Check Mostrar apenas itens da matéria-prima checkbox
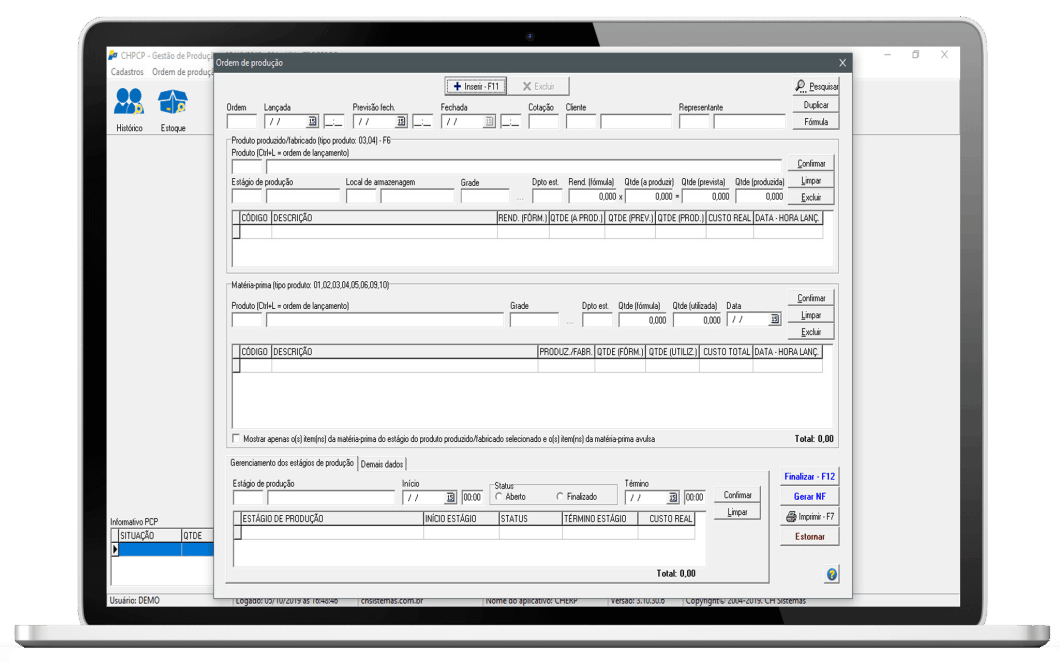 tap(236, 438)
